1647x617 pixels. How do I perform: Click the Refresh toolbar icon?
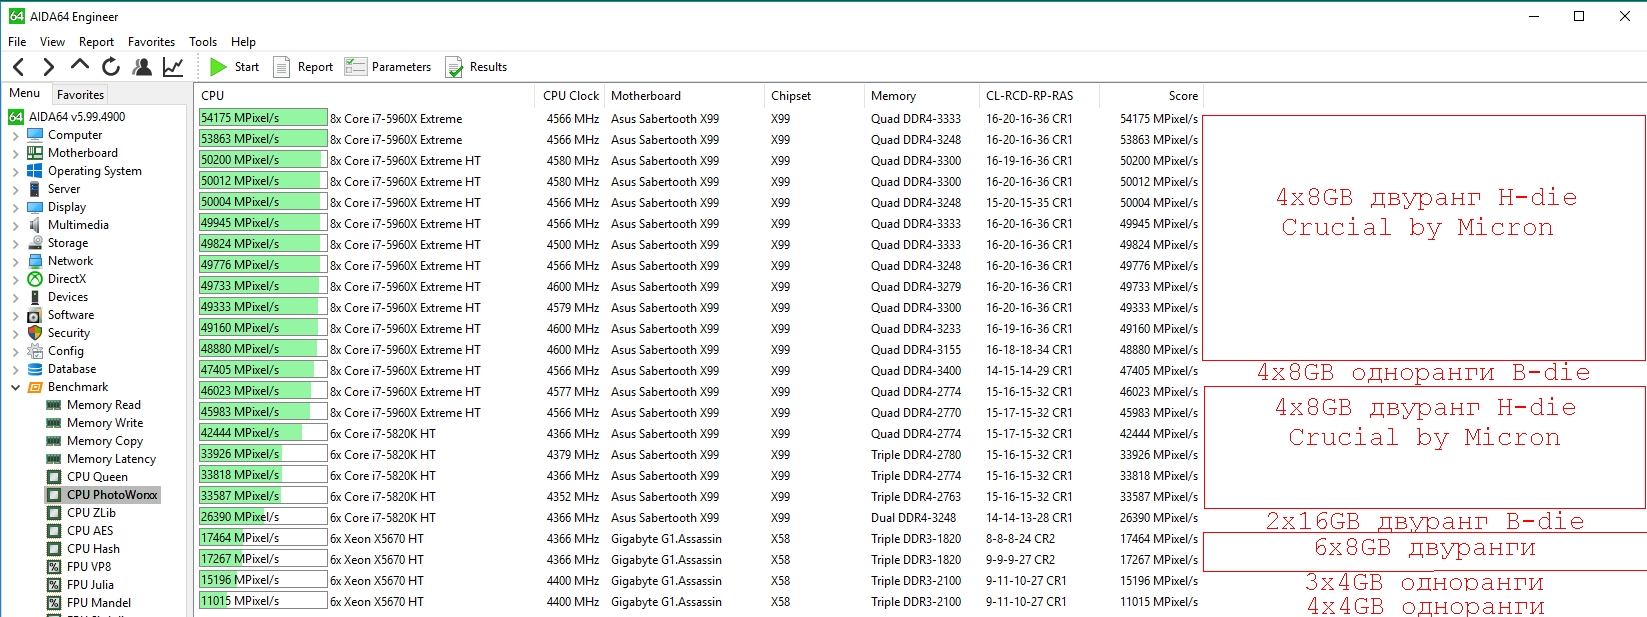(111, 67)
